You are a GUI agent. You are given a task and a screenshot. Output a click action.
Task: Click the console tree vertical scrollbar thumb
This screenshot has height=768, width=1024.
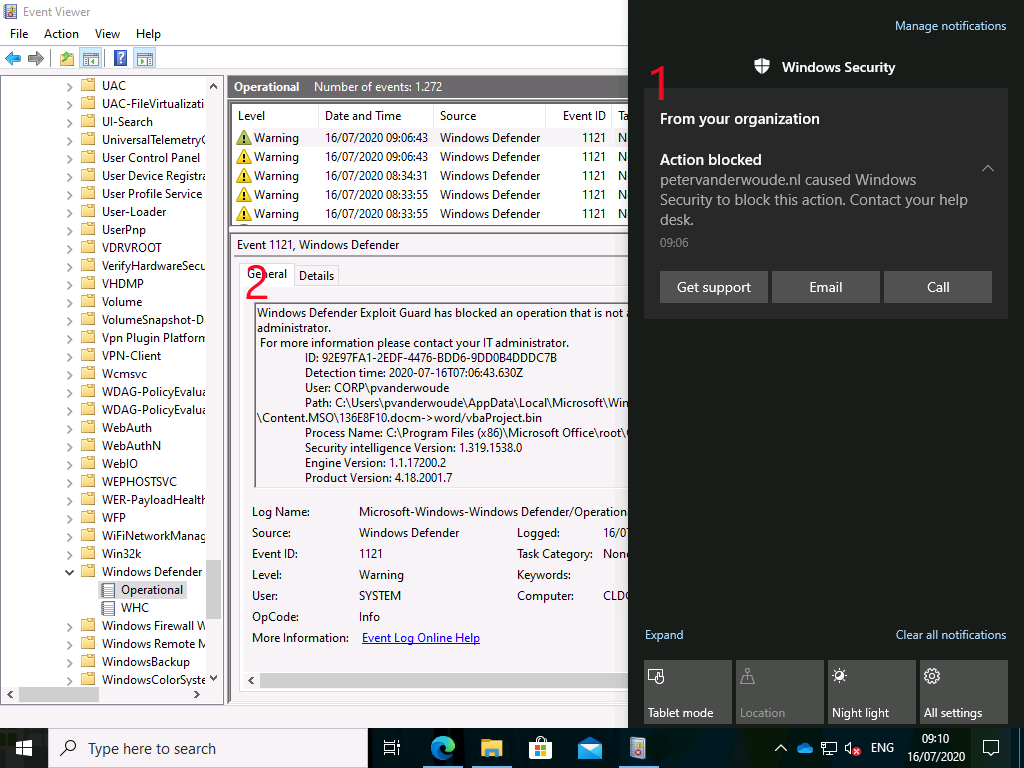coord(212,588)
